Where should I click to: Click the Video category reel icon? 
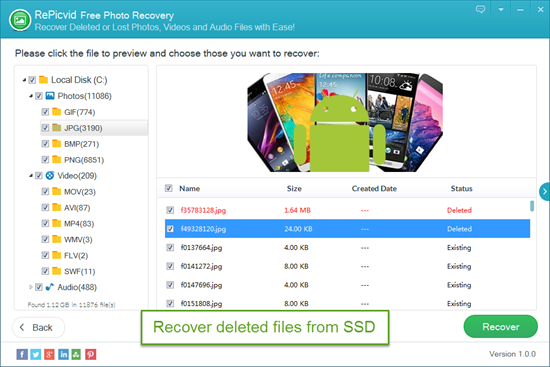point(50,175)
